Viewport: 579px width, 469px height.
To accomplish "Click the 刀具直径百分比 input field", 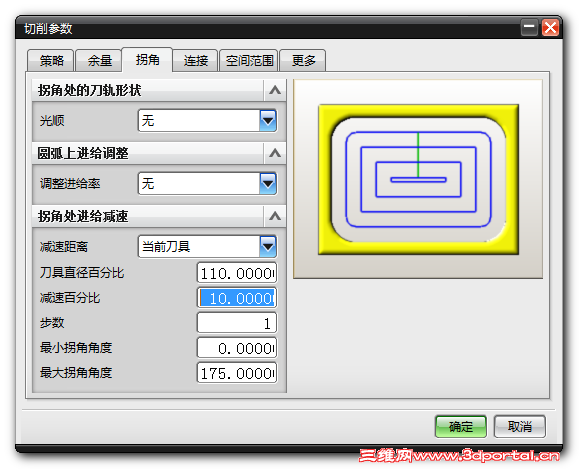I will [x=237, y=273].
